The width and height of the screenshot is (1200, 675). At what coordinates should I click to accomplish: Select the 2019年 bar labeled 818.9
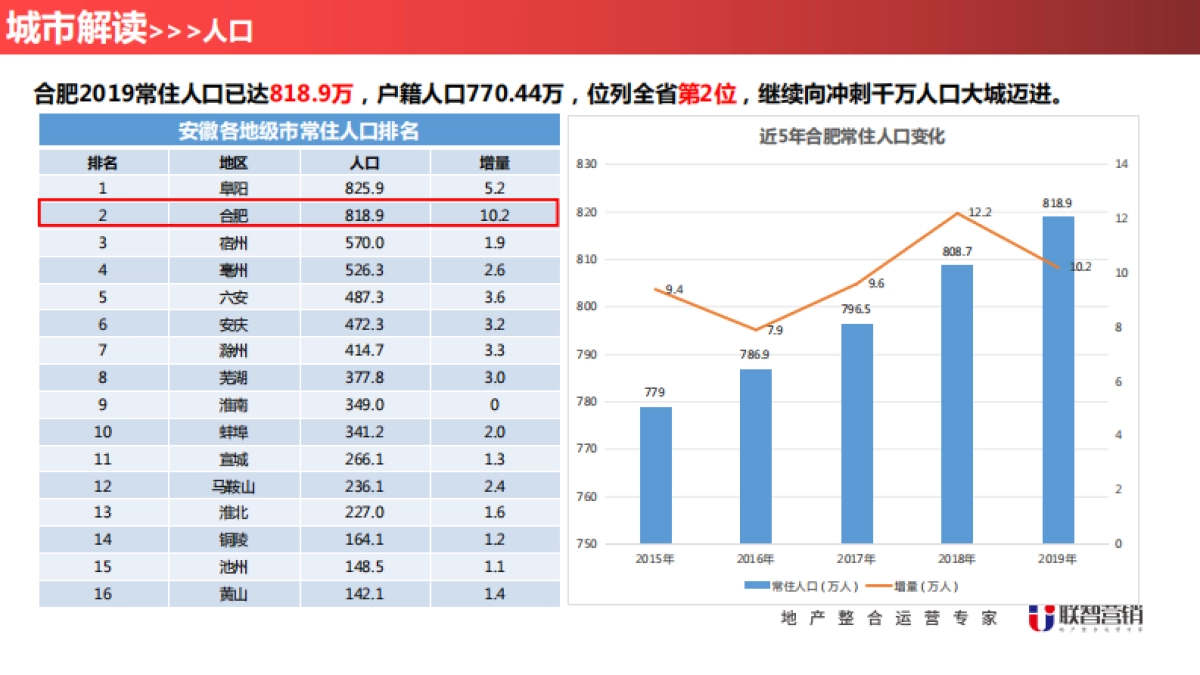coord(1057,380)
